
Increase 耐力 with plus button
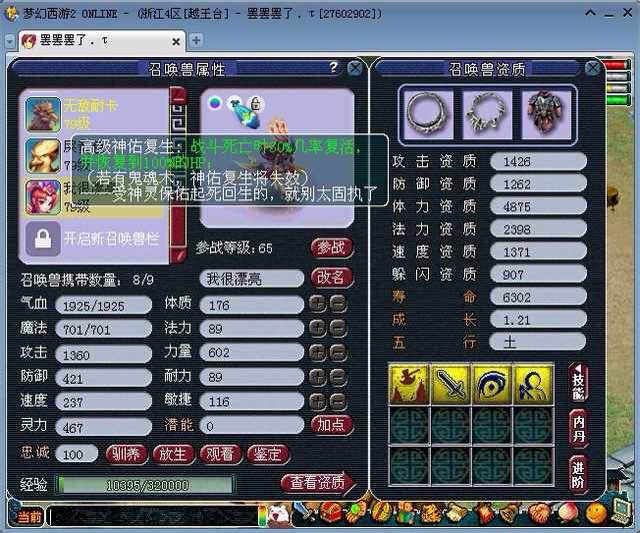[x=318, y=377]
